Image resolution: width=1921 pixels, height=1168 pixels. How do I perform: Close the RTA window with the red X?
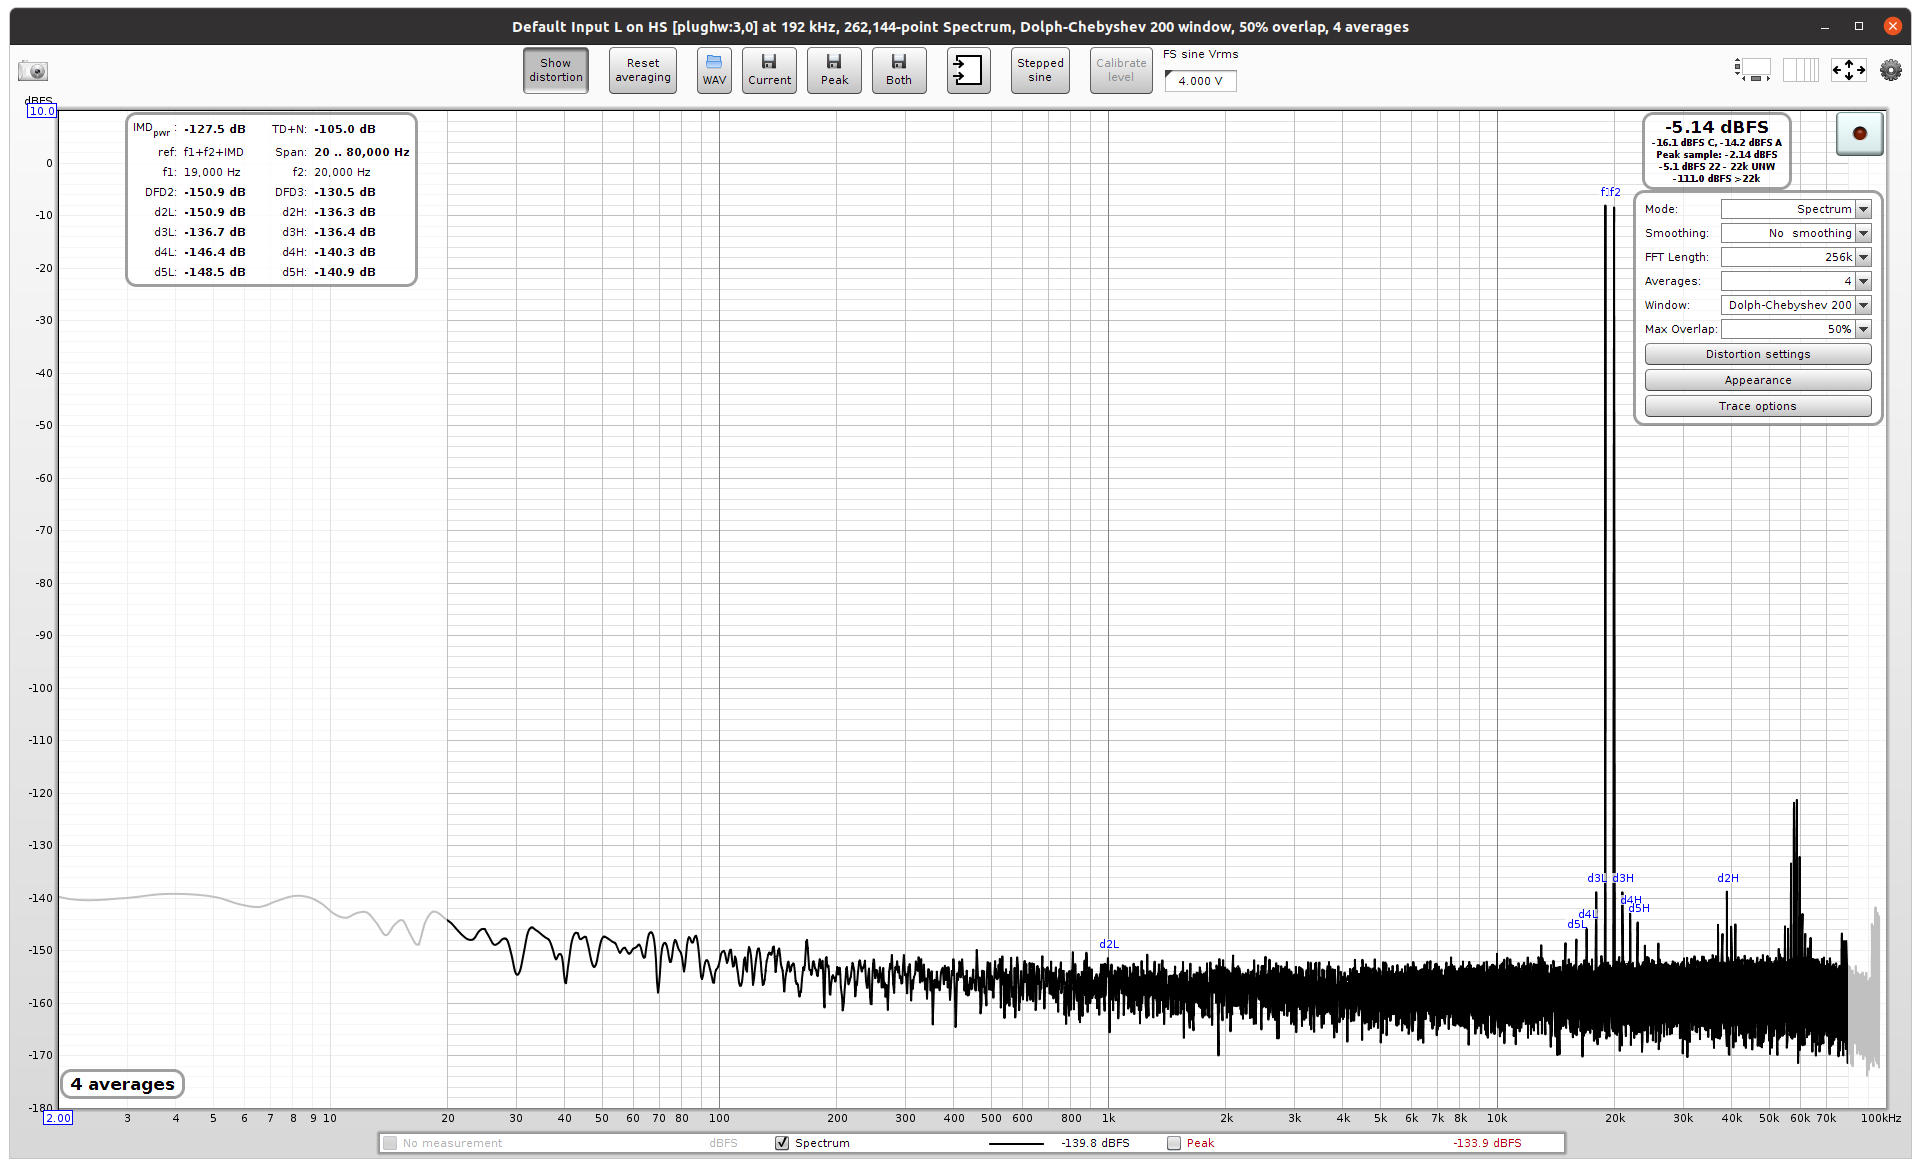pos(1892,27)
